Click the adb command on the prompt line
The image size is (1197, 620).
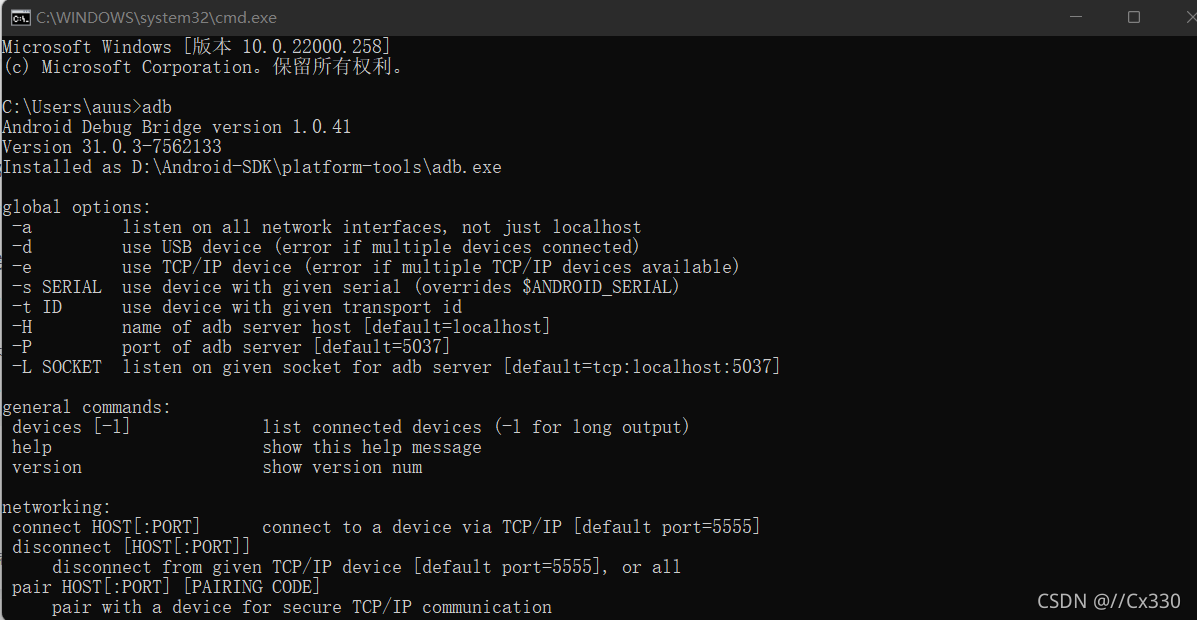[157, 106]
